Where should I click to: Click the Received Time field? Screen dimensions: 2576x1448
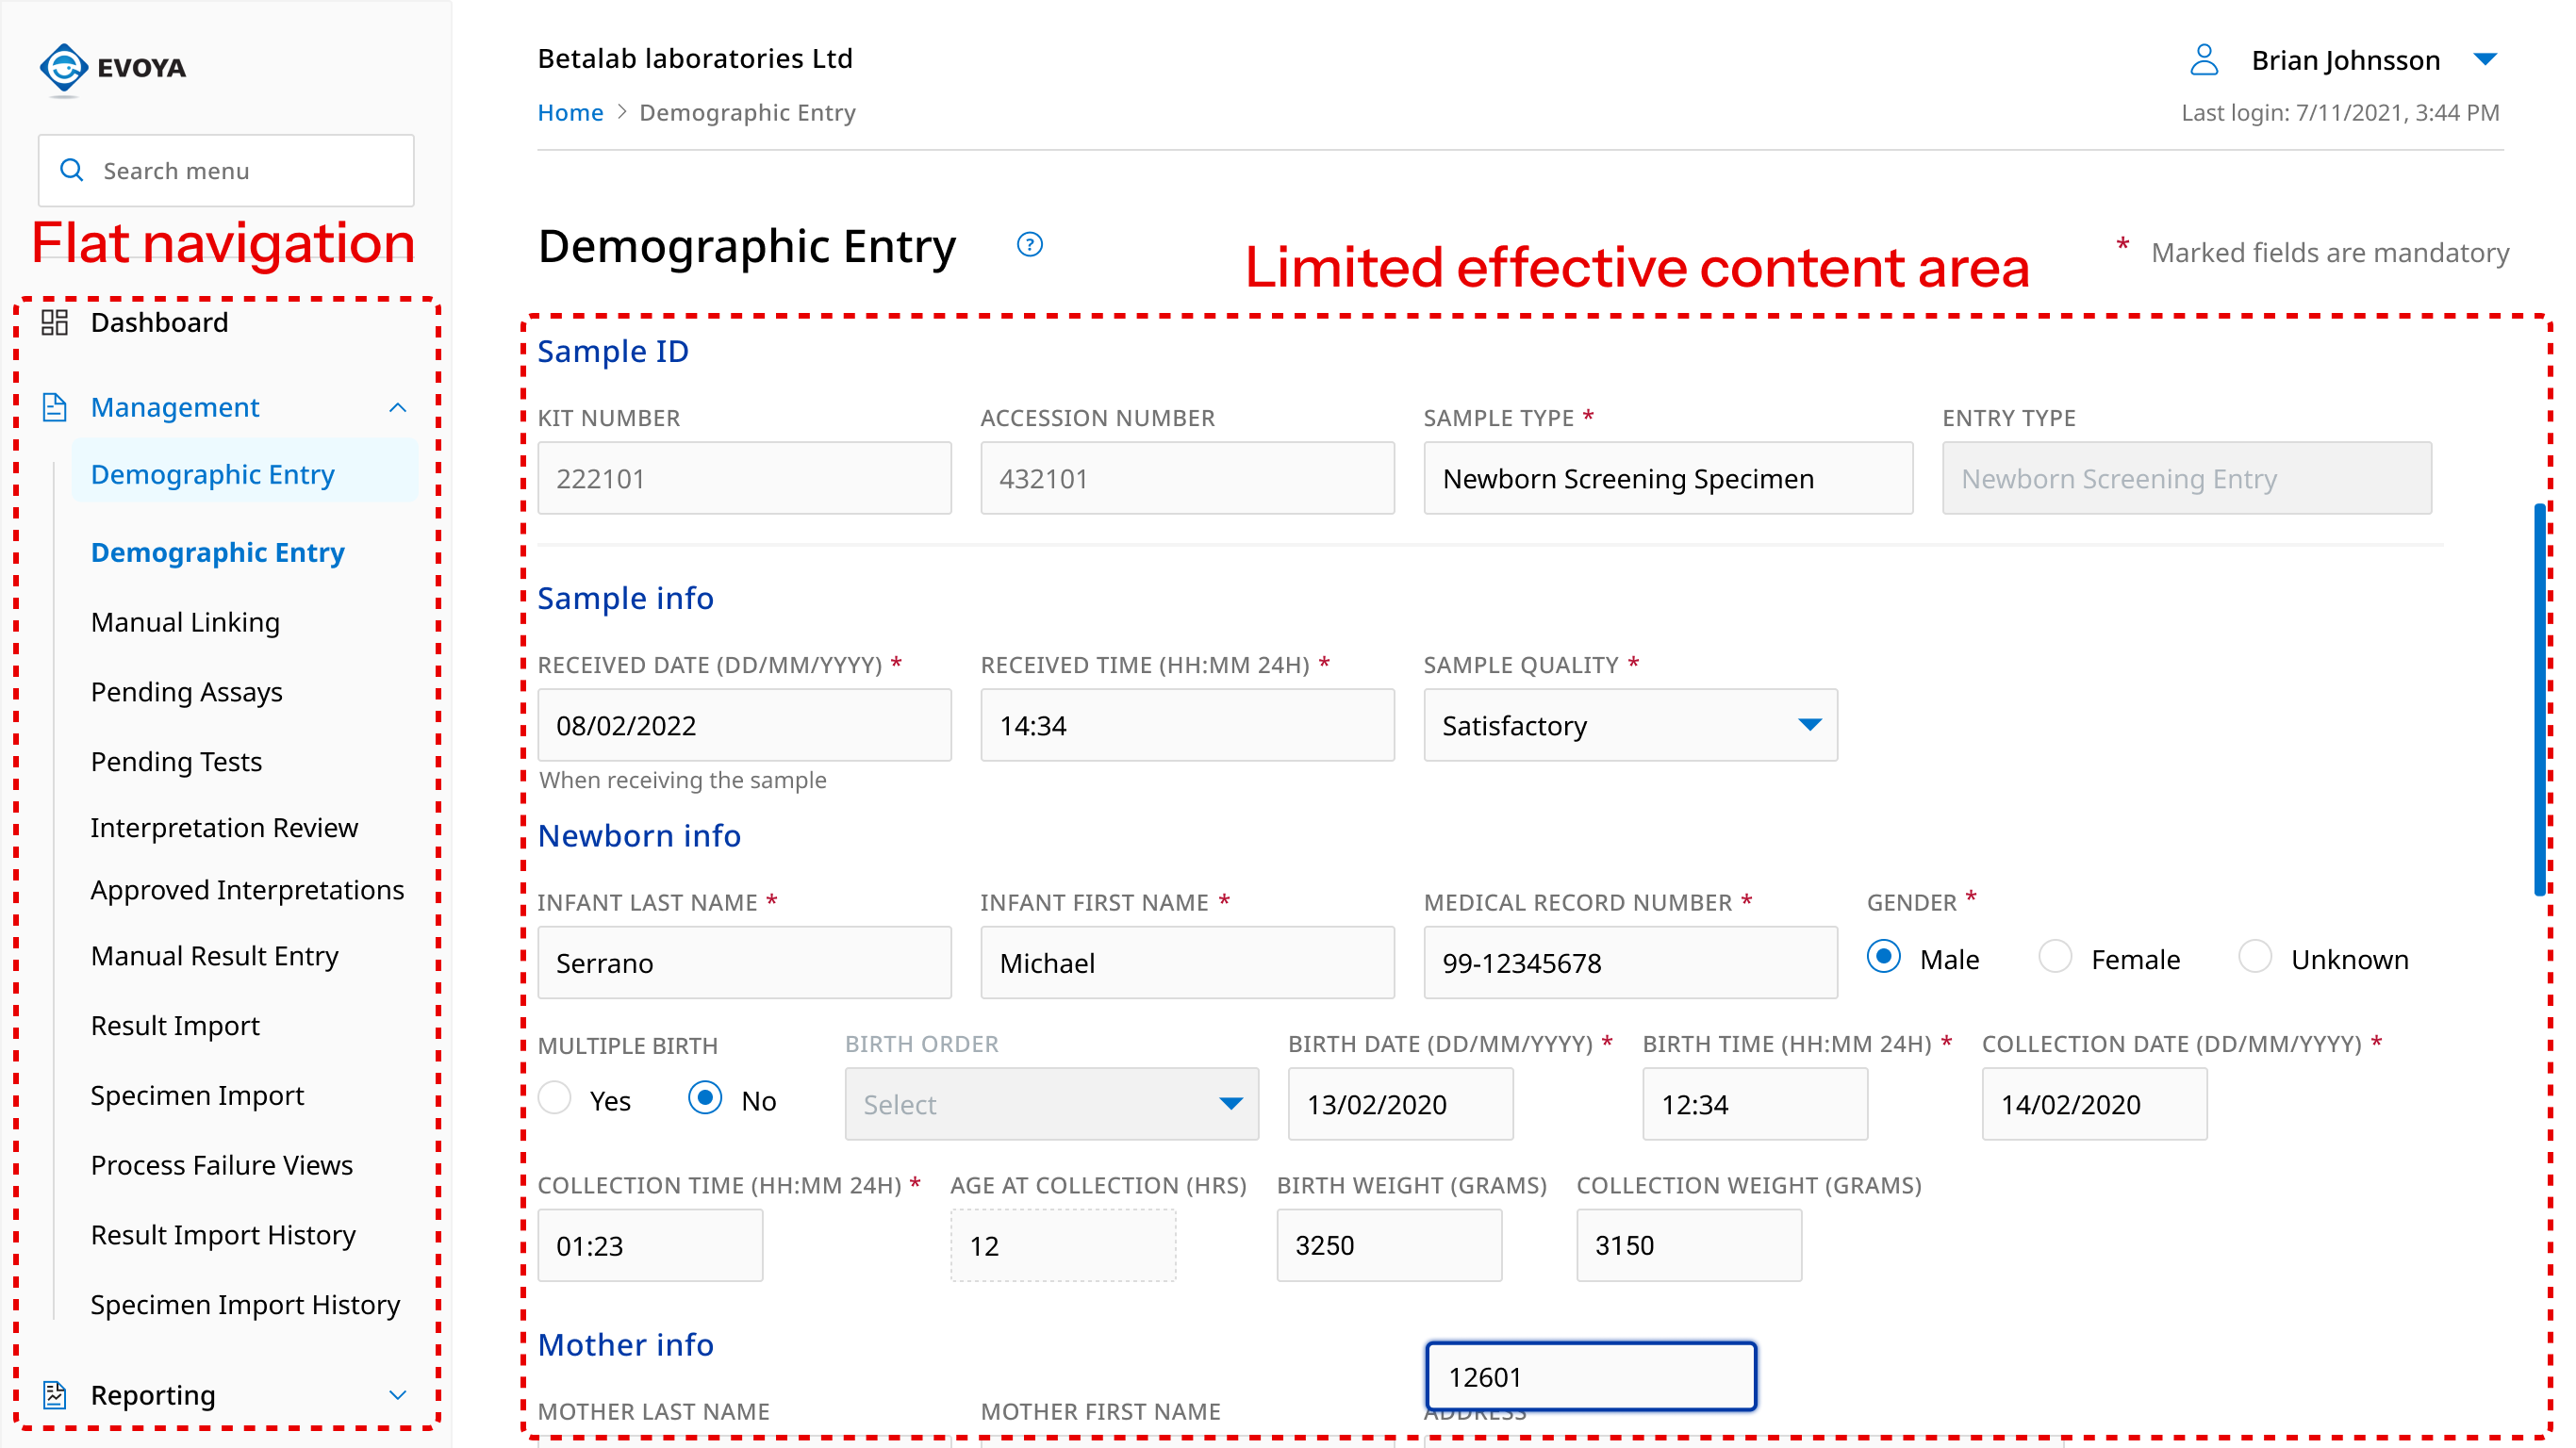click(x=1188, y=725)
